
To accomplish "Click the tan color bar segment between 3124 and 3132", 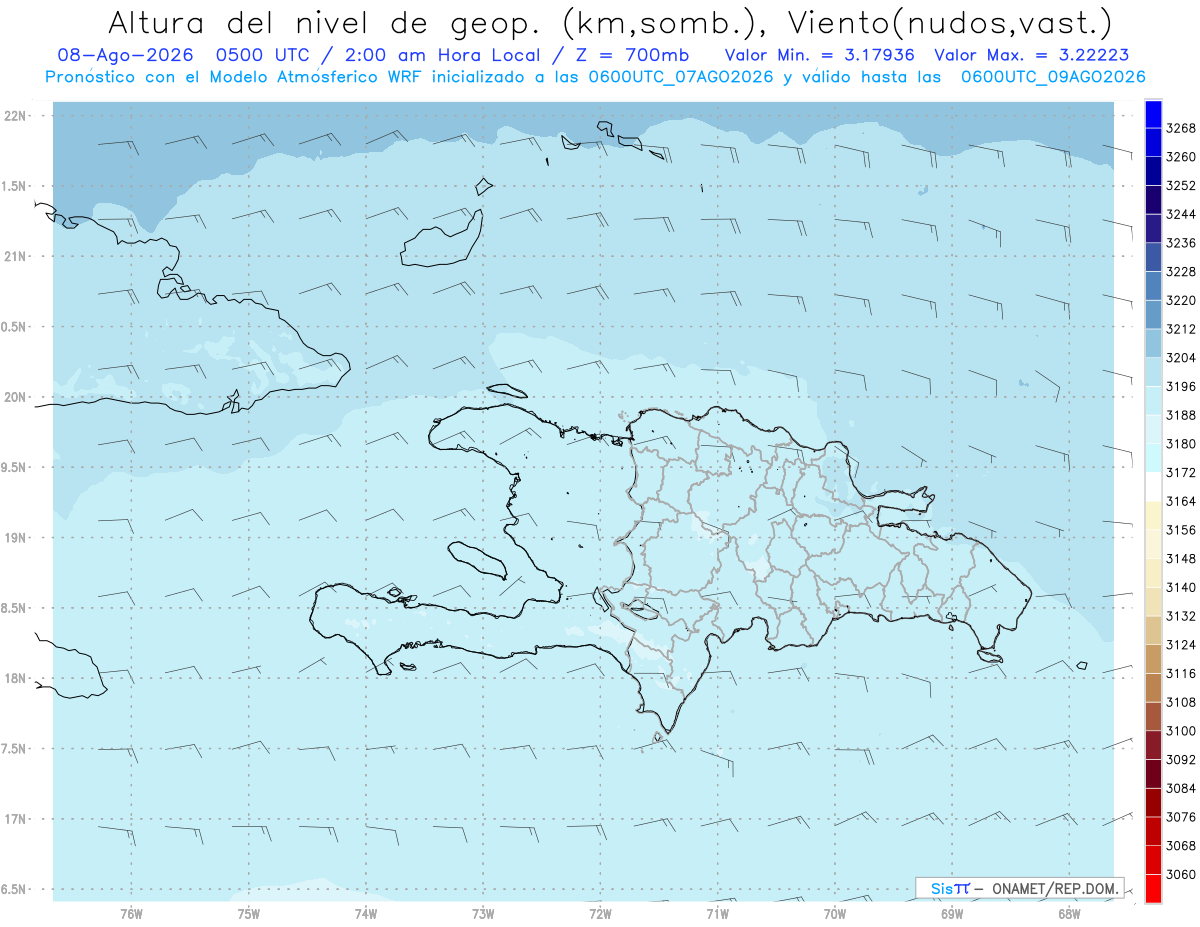I will tap(1152, 630).
